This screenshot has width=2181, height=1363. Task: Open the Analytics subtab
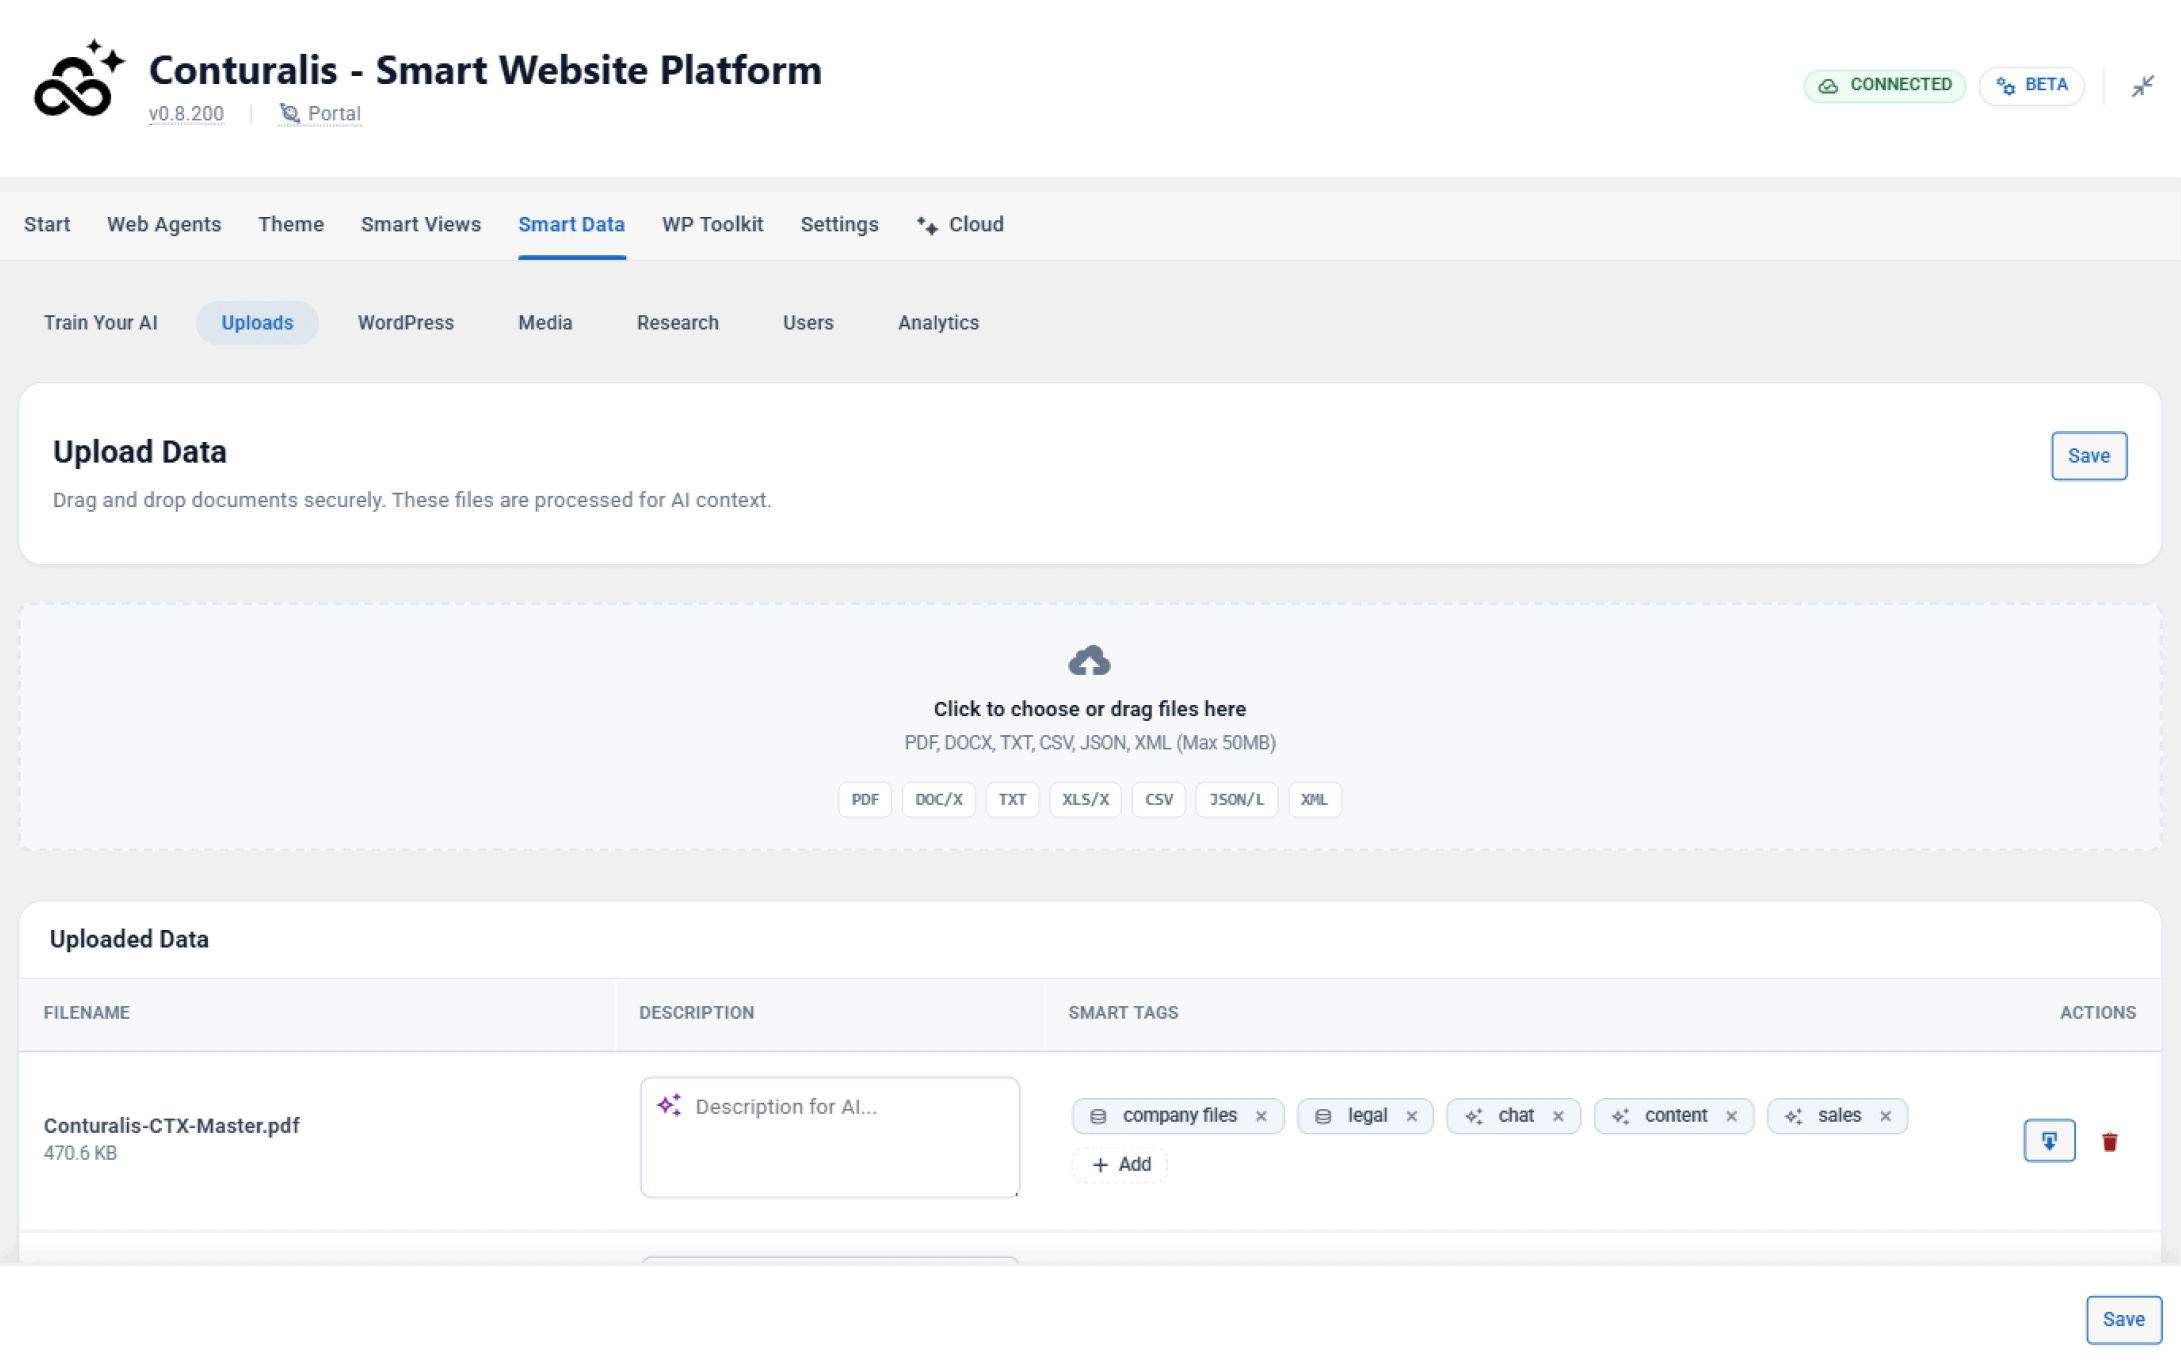938,322
